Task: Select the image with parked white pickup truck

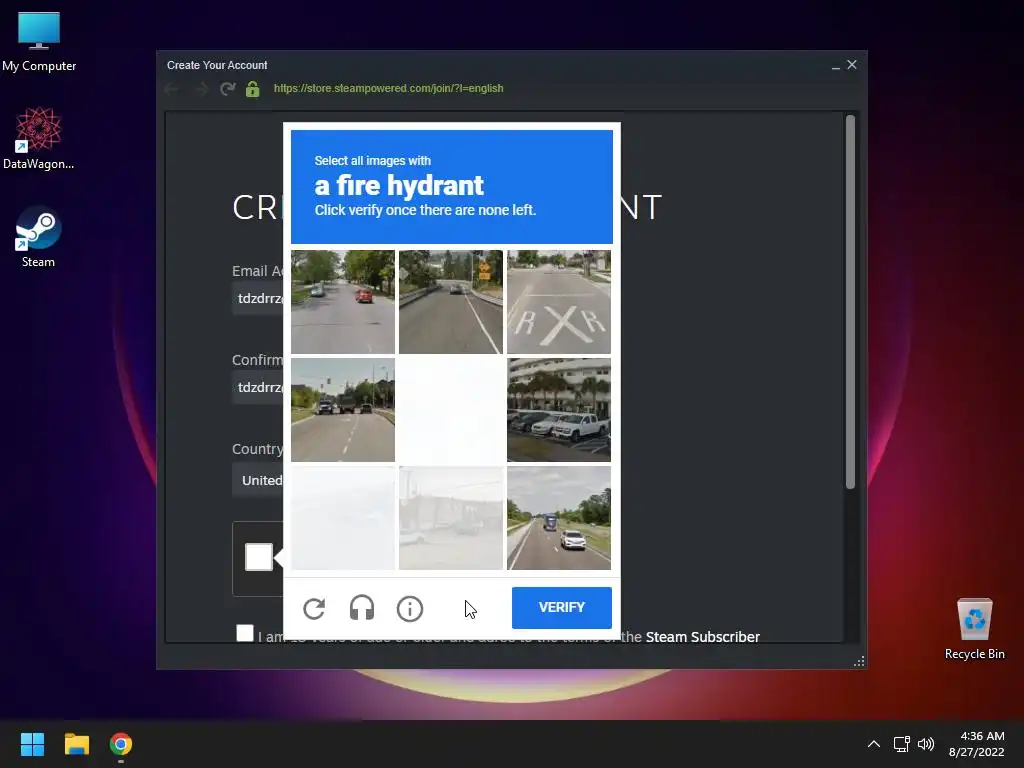Action: click(559, 409)
